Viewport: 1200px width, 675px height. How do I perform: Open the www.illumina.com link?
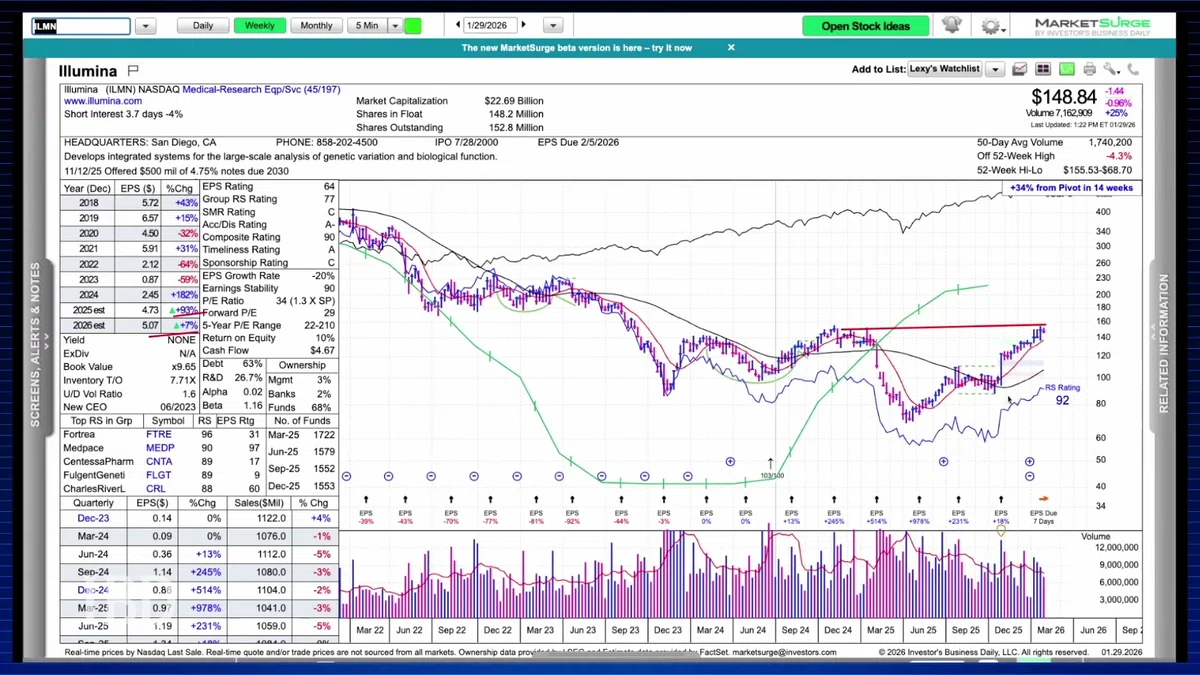(103, 101)
